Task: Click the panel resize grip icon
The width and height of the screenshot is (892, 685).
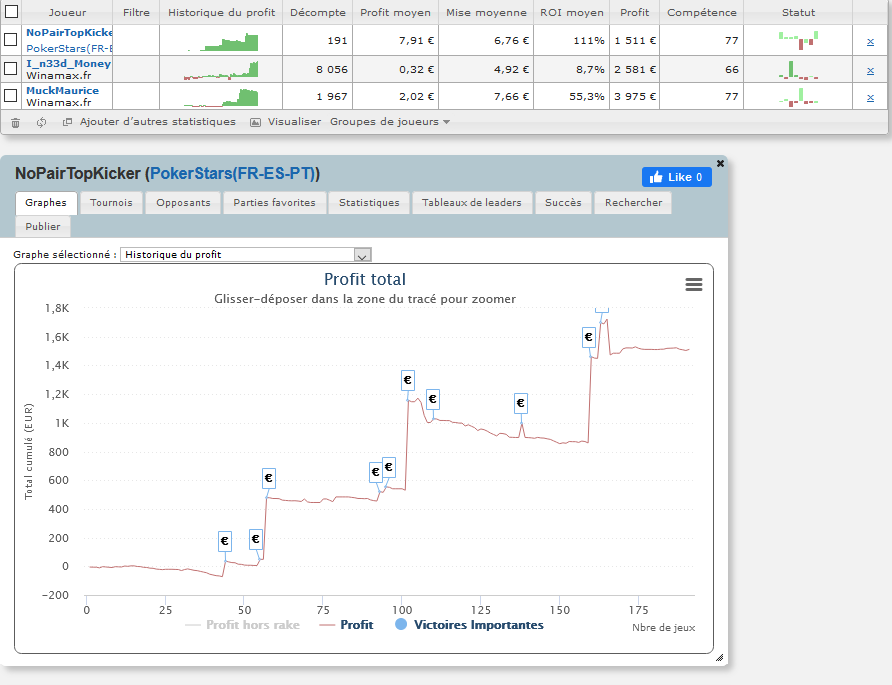Action: pos(719,658)
